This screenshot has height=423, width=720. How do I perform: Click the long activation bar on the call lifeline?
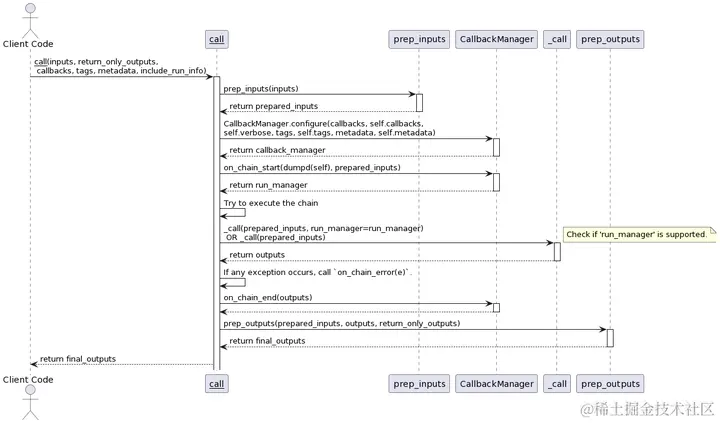click(x=217, y=223)
